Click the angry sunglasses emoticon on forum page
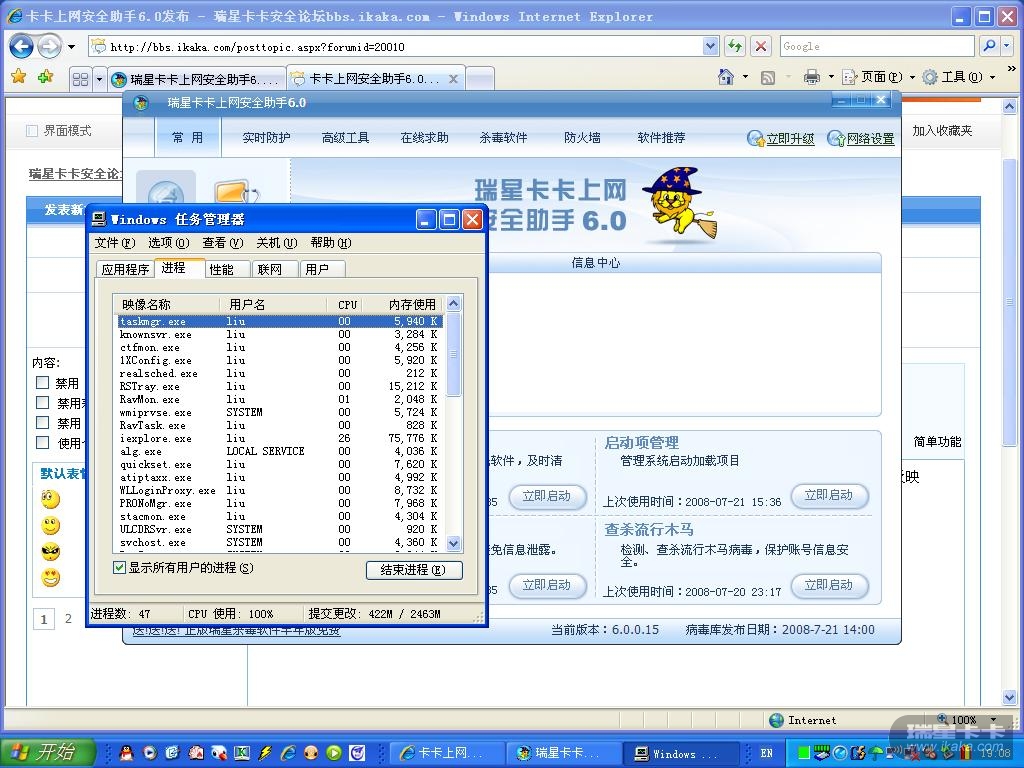 pos(50,552)
